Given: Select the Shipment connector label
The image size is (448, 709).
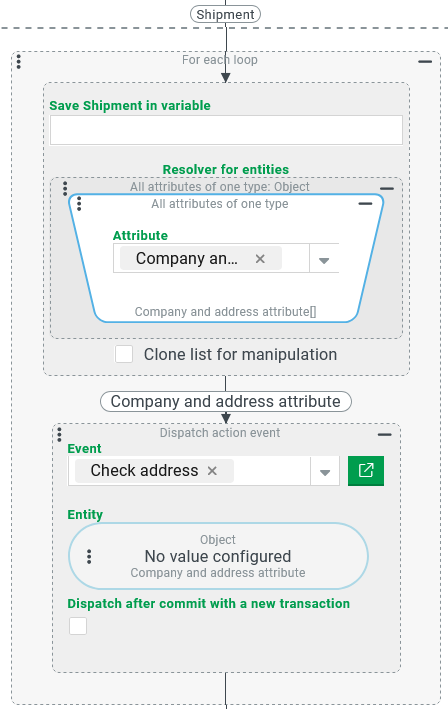Looking at the screenshot, I should pos(225,14).
